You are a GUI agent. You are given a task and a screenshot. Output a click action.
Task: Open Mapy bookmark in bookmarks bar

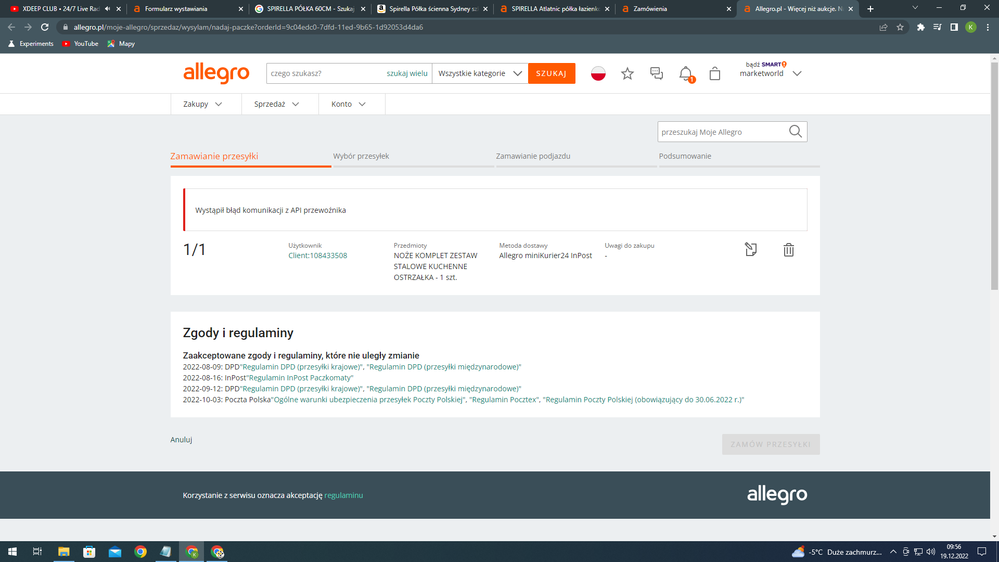pyautogui.click(x=121, y=44)
